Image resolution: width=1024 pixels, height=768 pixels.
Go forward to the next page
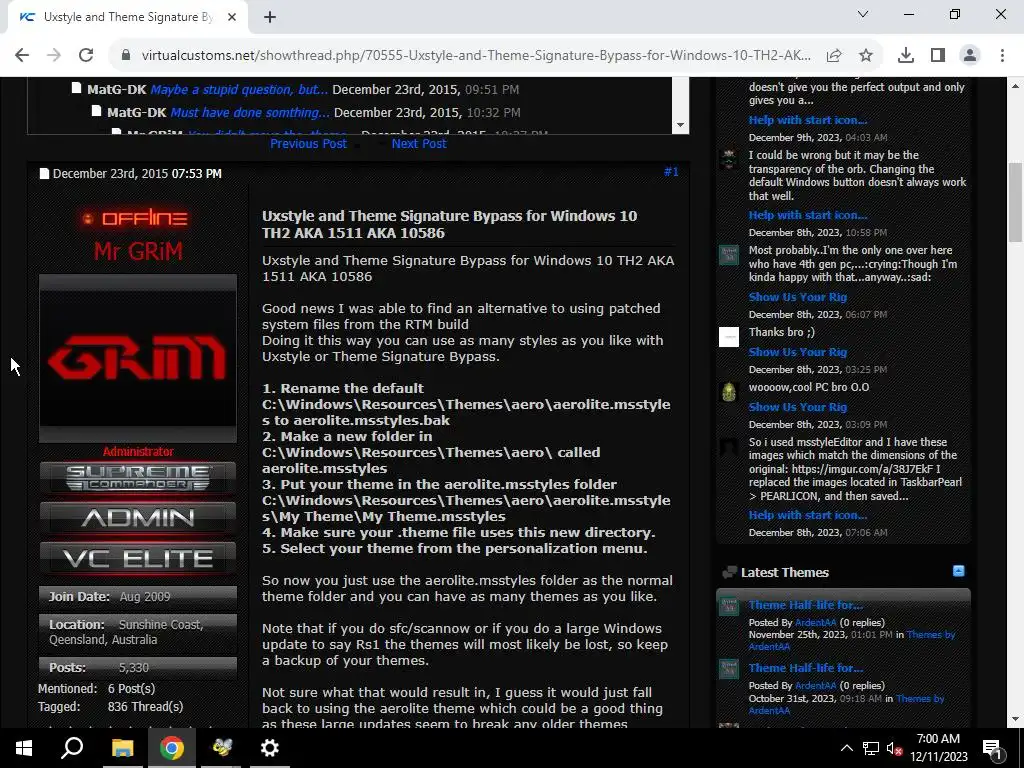(54, 56)
